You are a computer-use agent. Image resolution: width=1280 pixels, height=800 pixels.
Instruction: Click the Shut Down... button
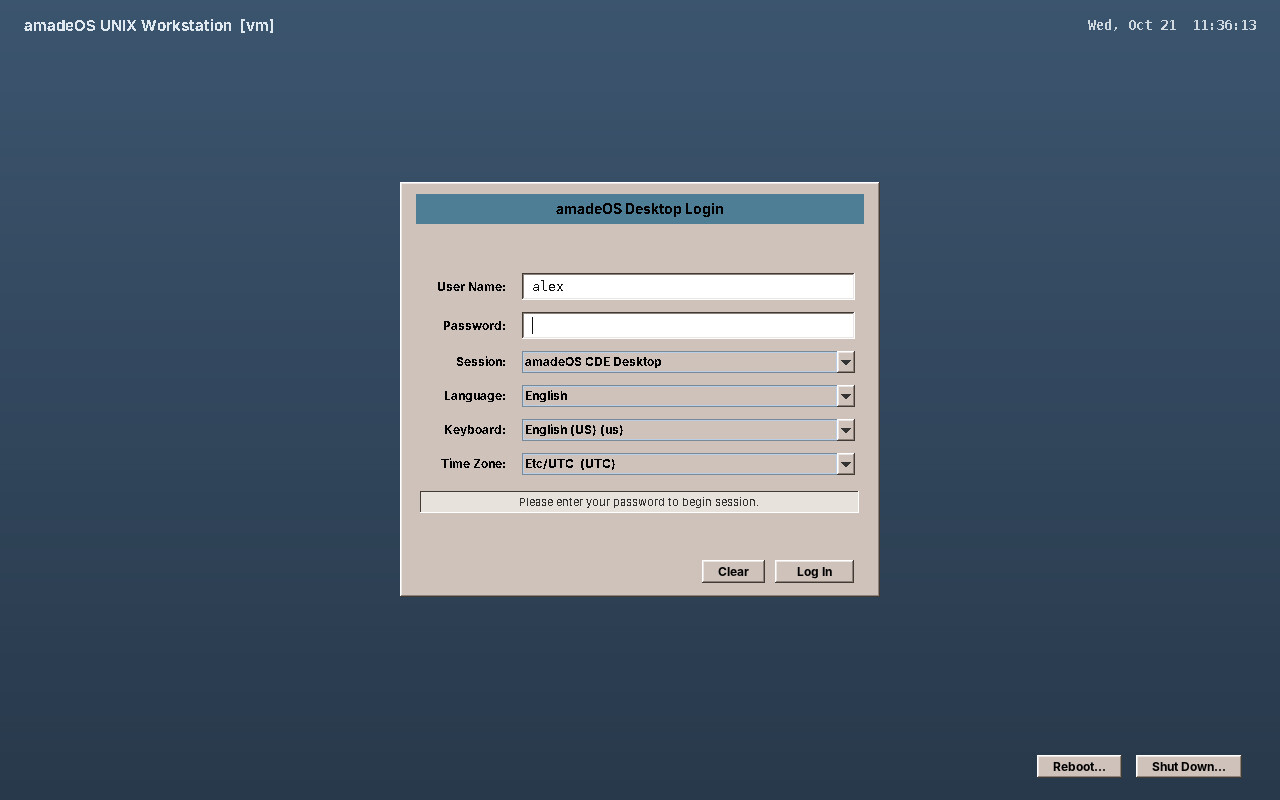coord(1188,767)
